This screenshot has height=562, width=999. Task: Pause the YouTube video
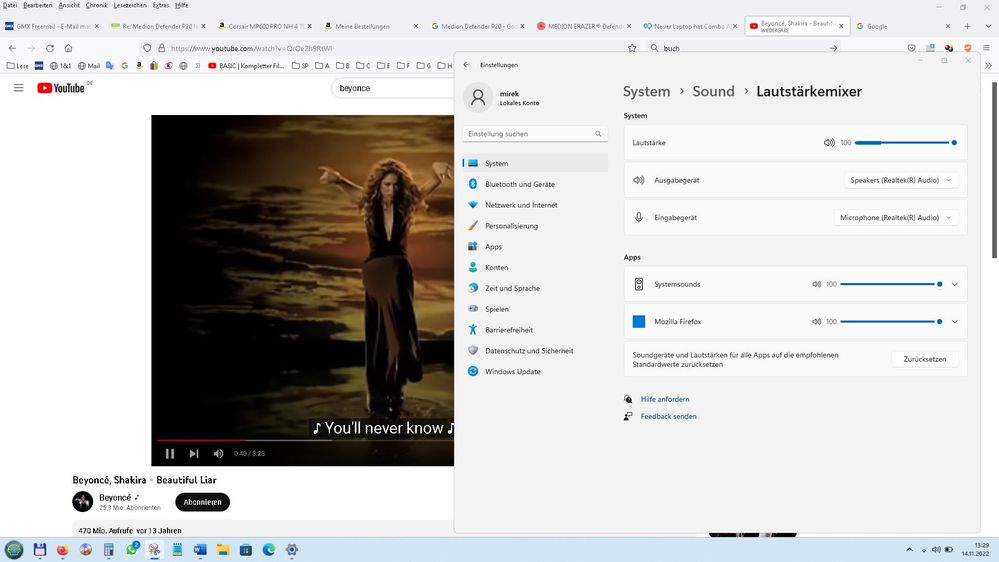click(170, 453)
